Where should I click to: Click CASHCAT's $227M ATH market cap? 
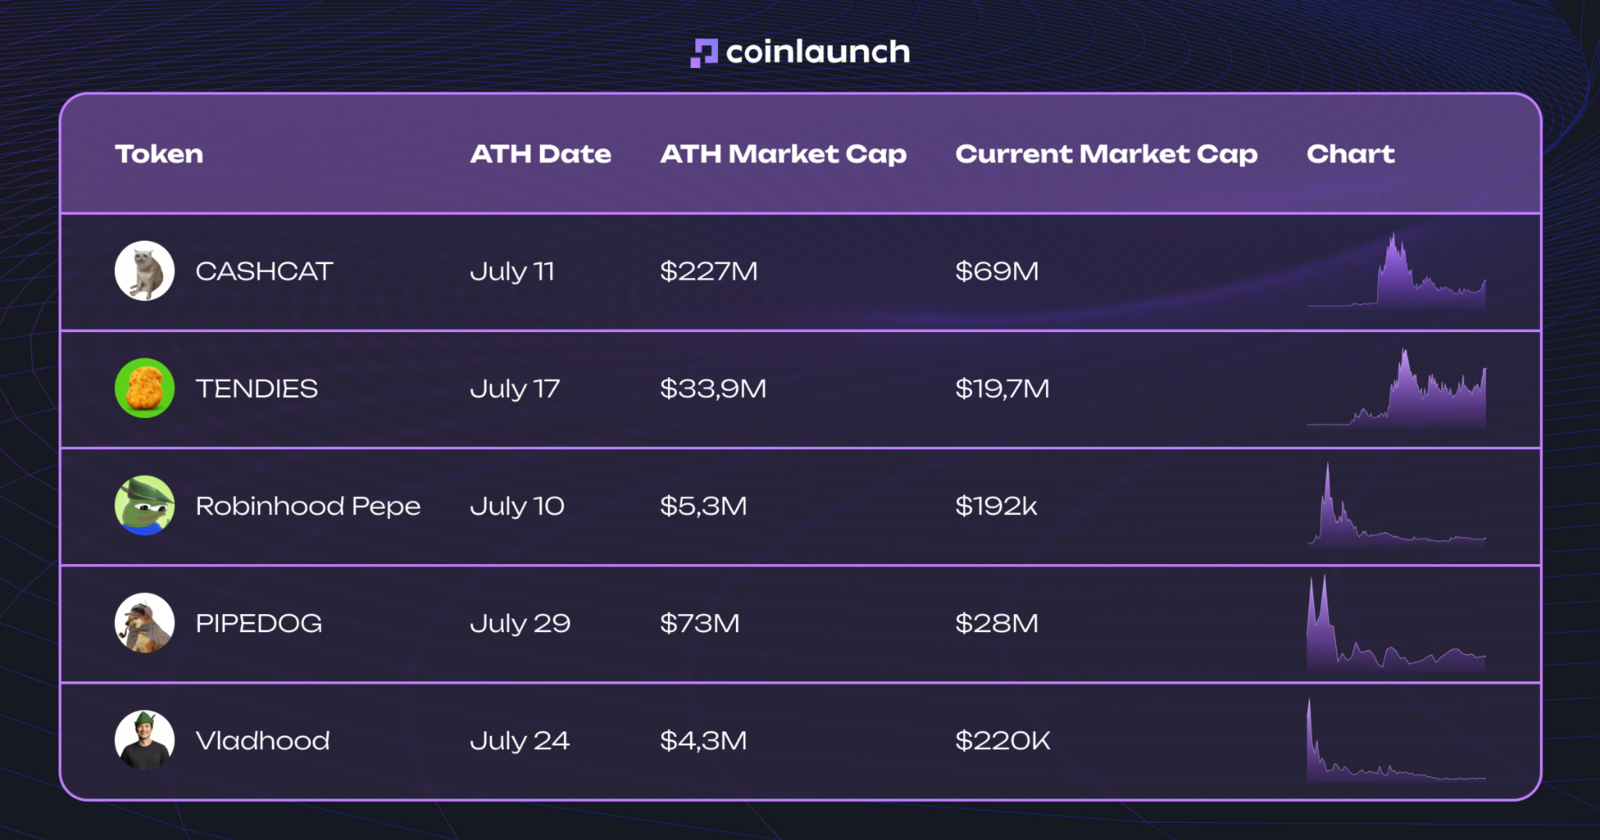[709, 271]
